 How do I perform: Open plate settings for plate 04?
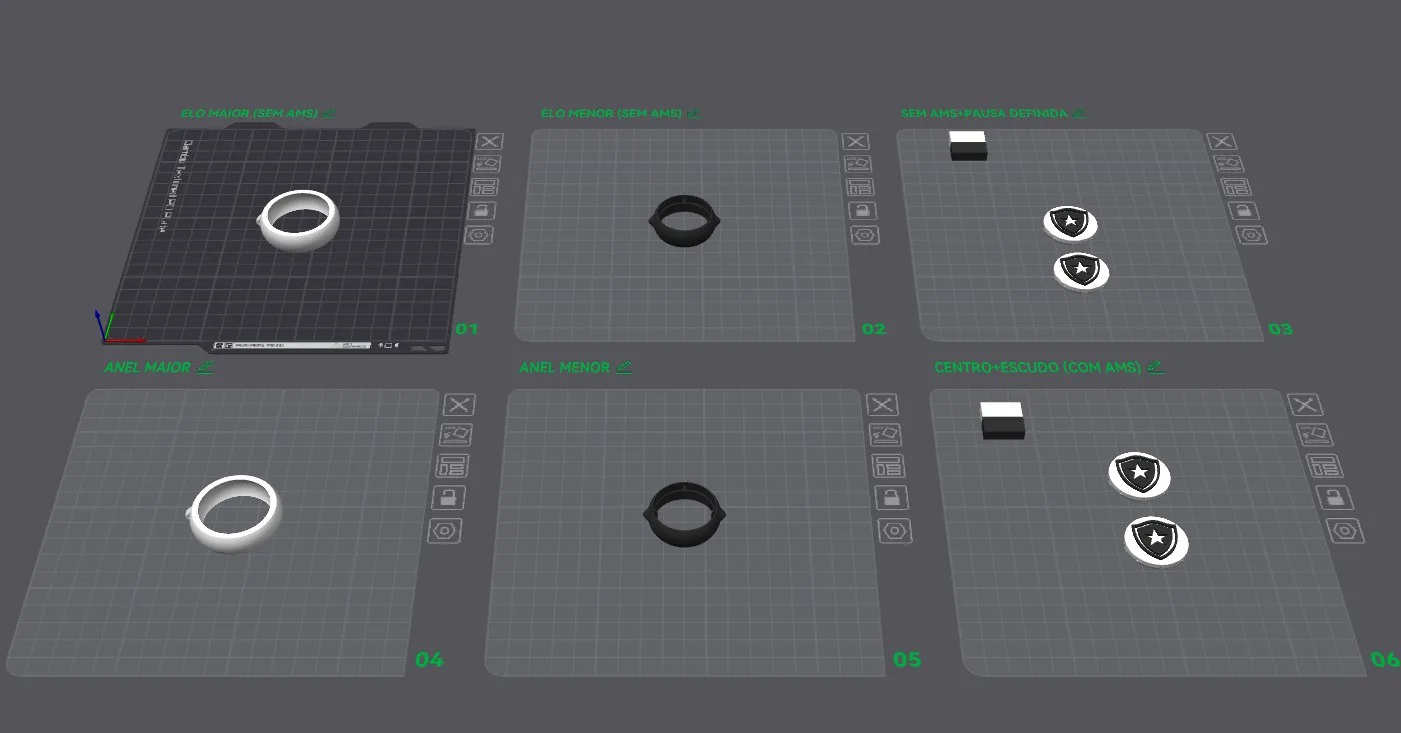click(x=445, y=531)
